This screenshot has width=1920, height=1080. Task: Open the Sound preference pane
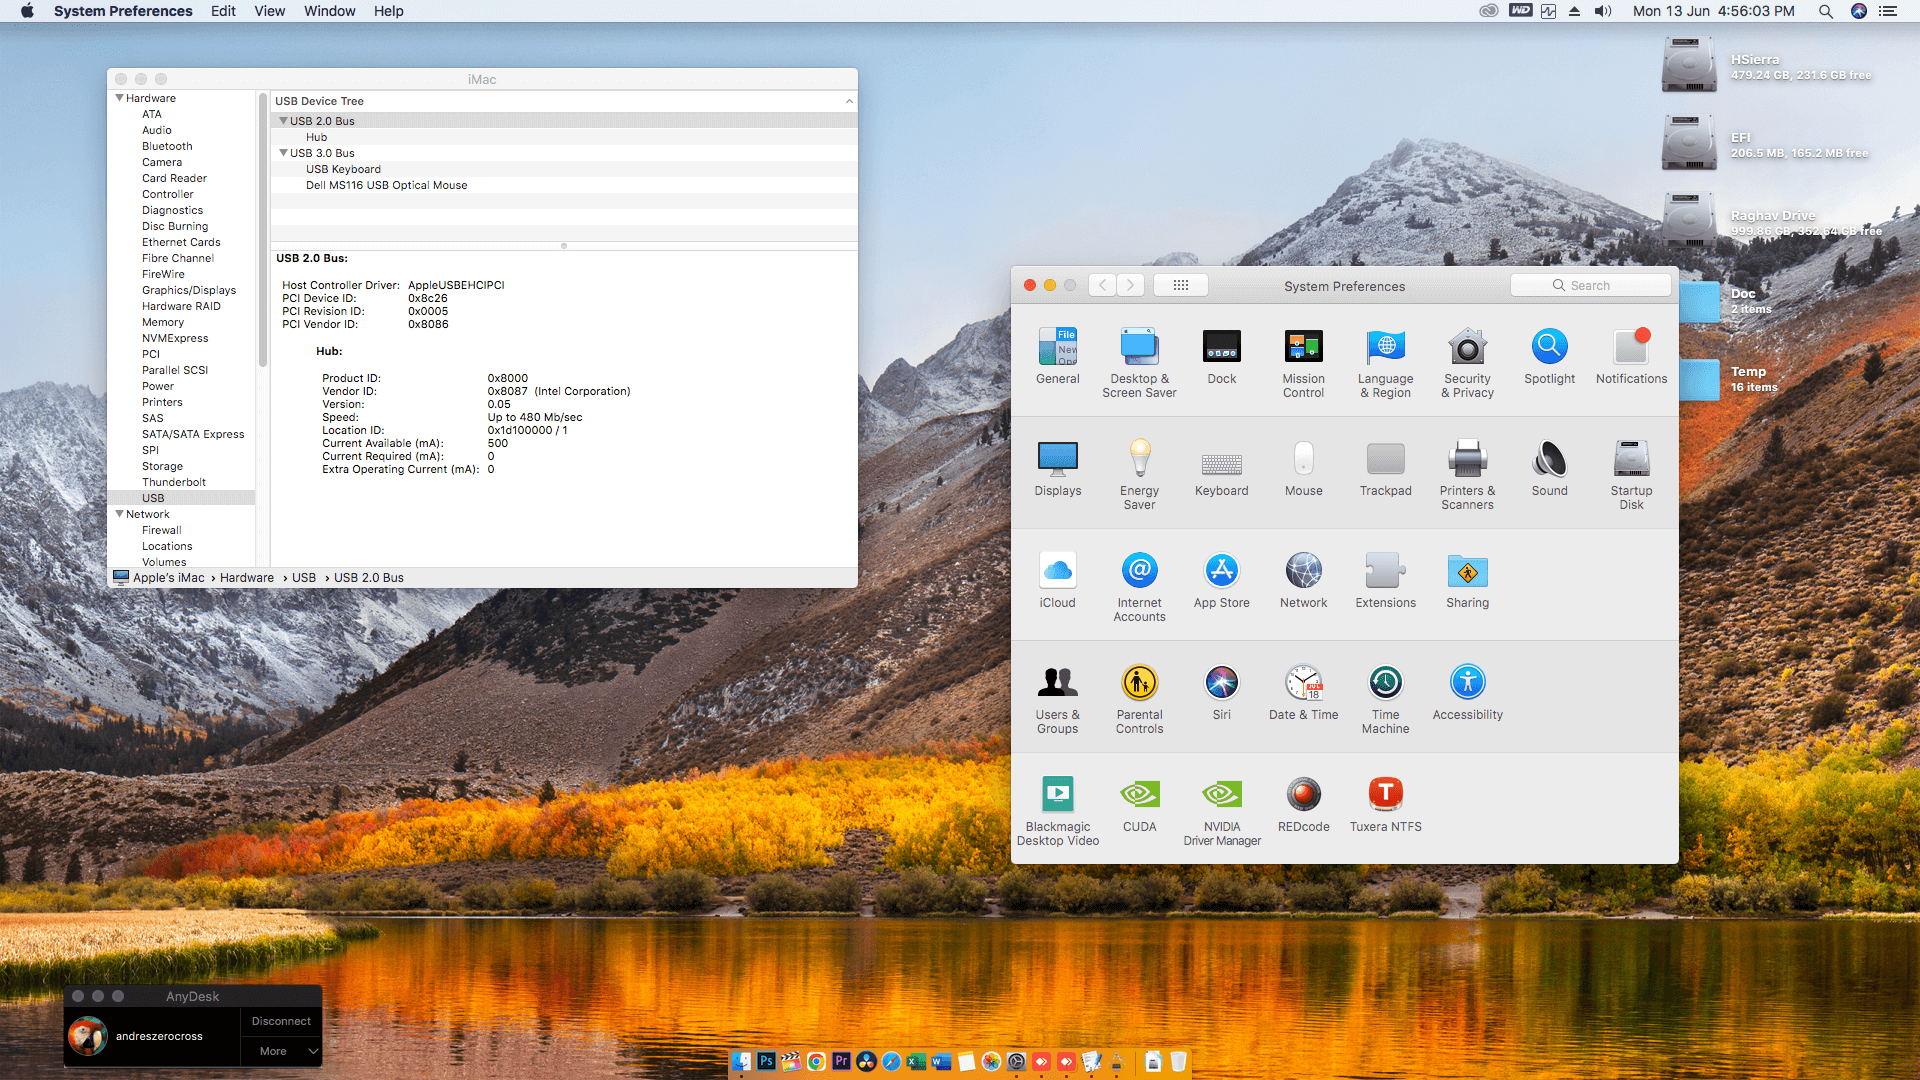(x=1549, y=468)
